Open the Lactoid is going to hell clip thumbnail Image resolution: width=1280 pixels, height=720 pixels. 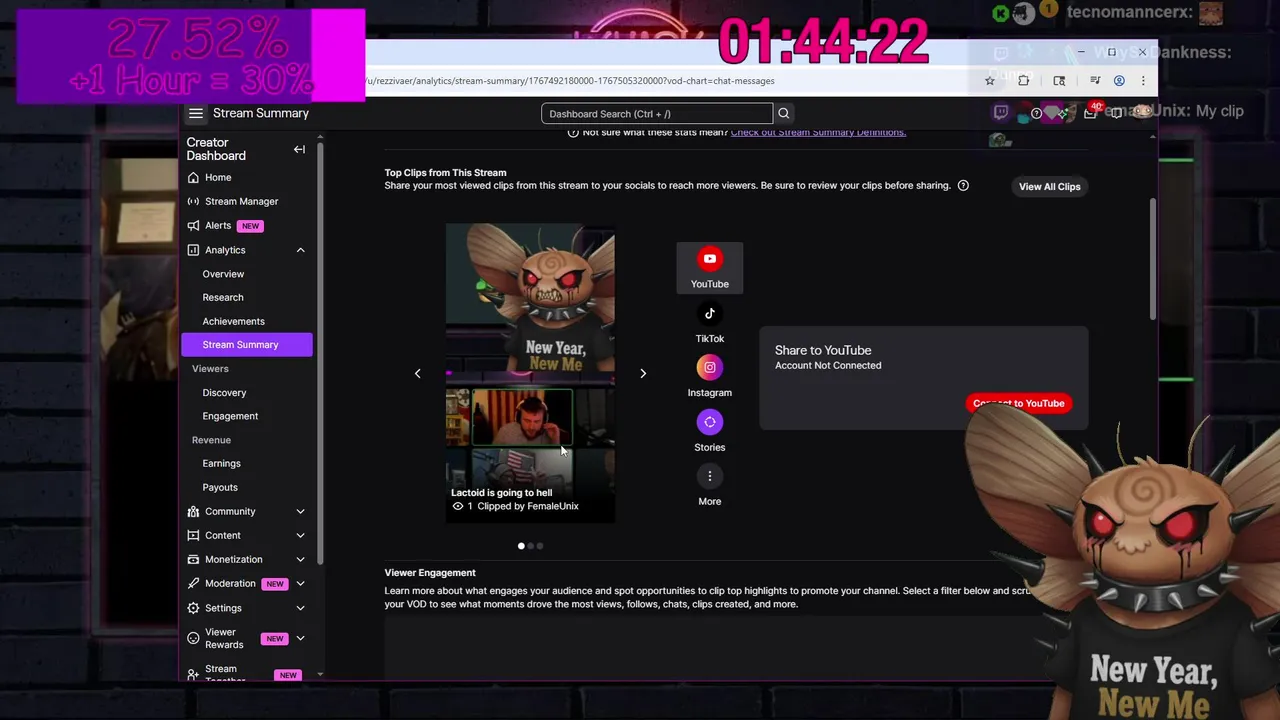coord(530,372)
